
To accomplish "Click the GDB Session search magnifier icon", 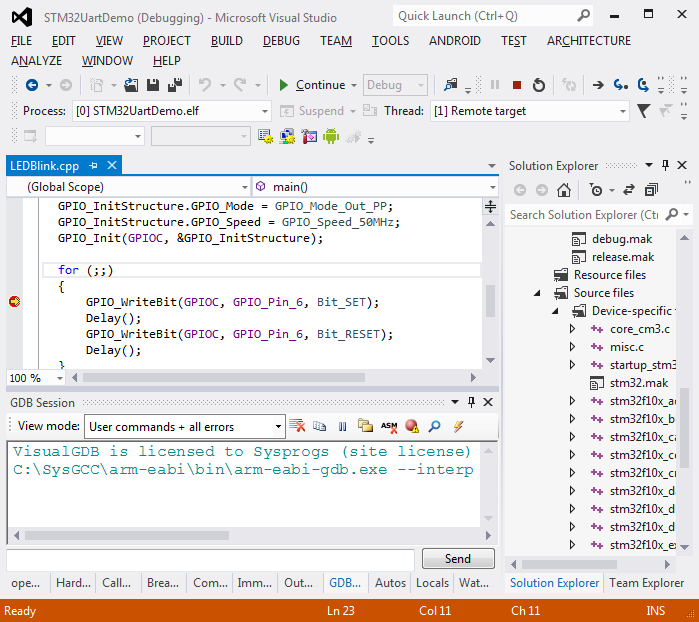I will (x=434, y=426).
